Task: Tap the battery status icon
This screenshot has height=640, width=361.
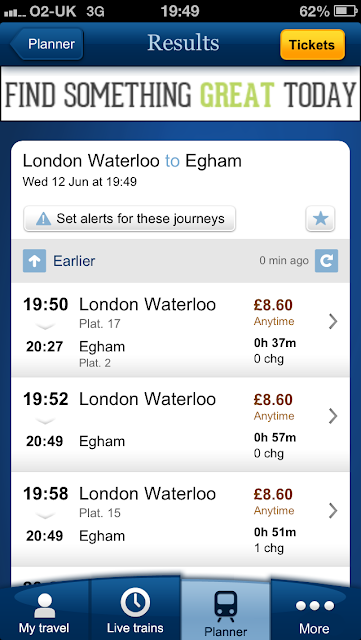Action: (345, 11)
